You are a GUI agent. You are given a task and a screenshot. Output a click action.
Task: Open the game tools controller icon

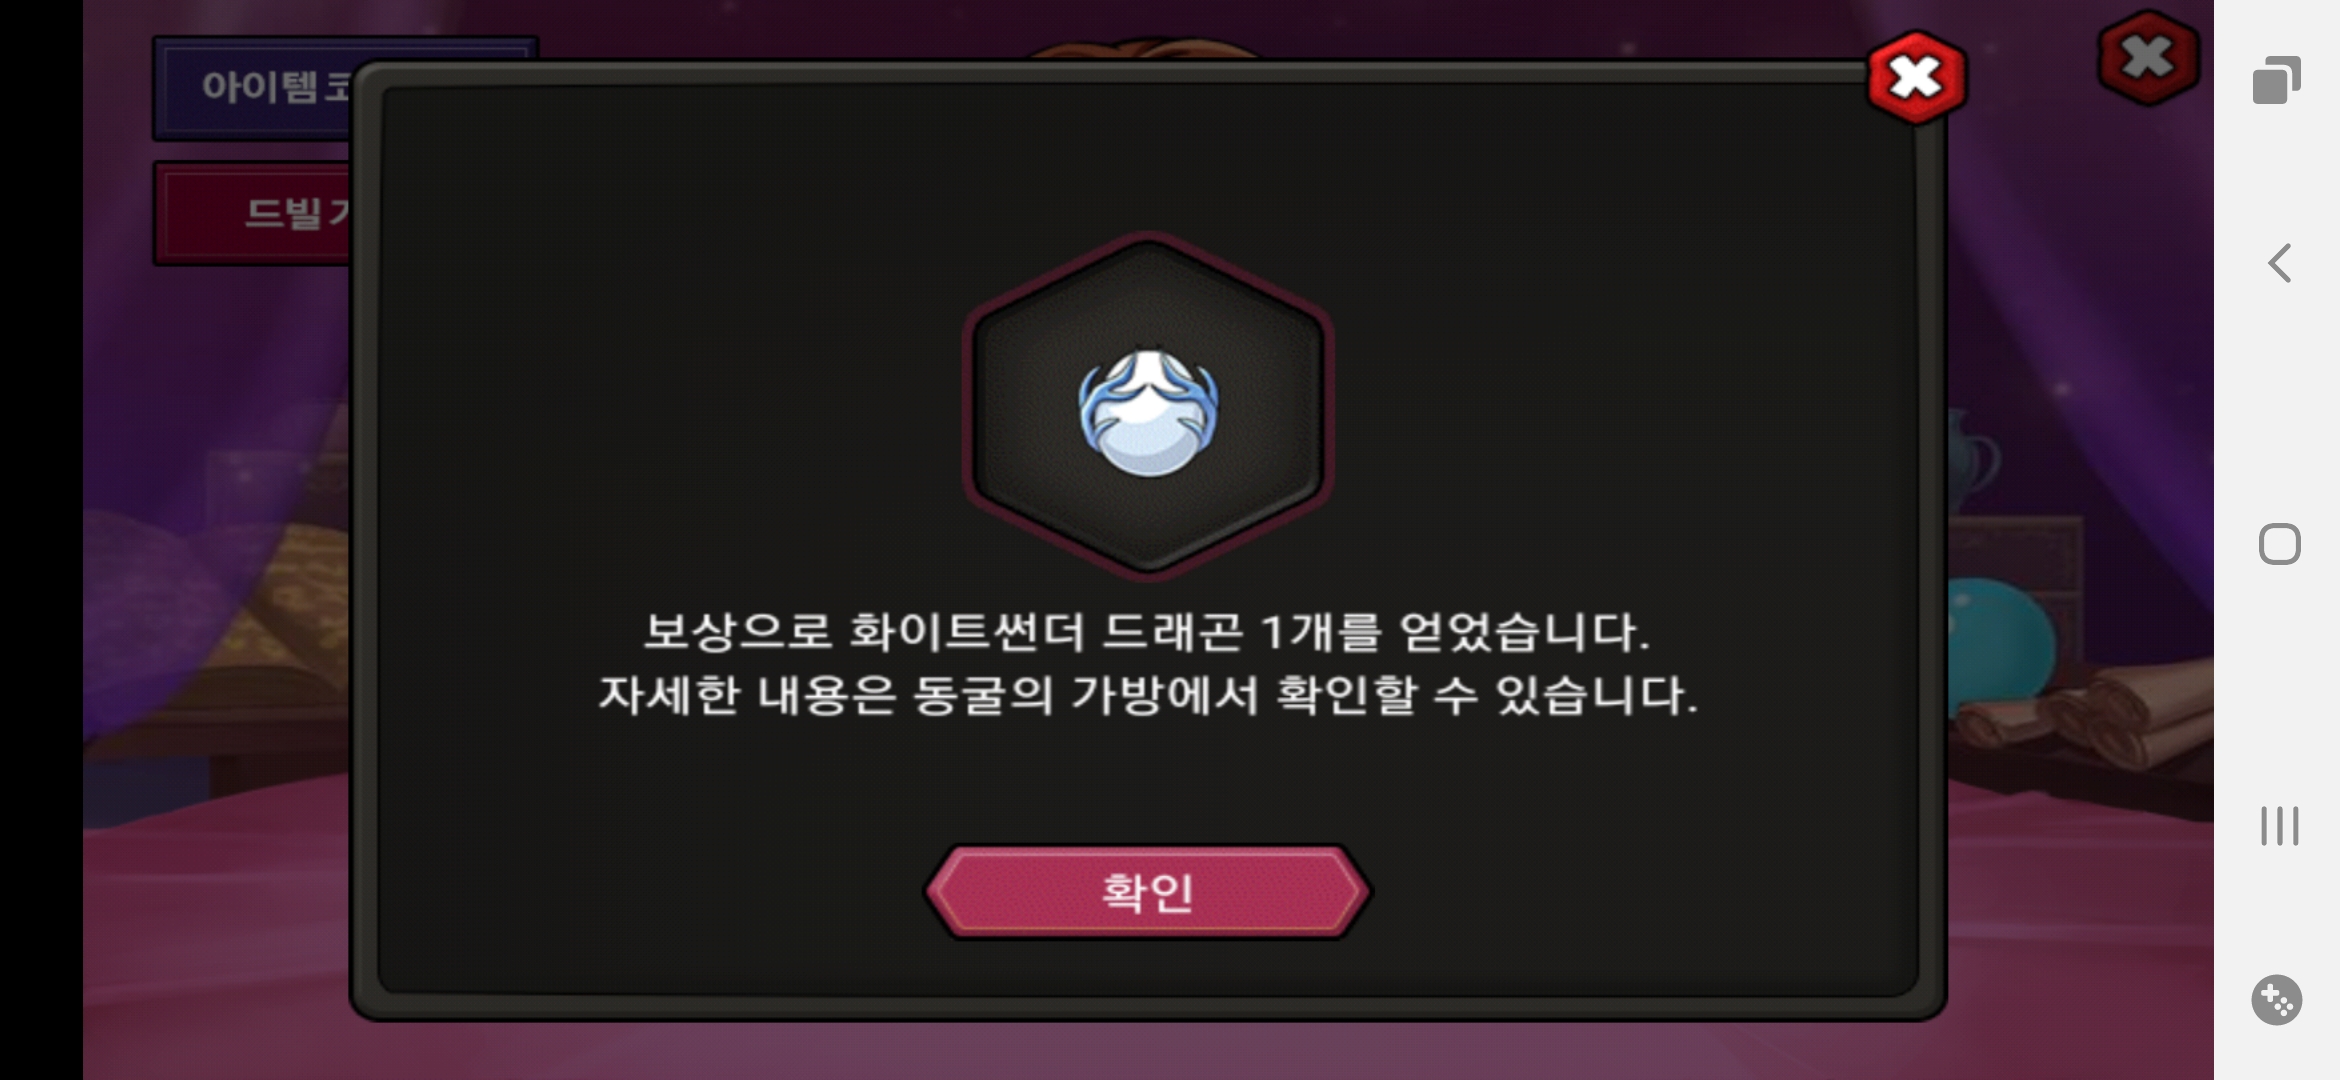point(2277,999)
